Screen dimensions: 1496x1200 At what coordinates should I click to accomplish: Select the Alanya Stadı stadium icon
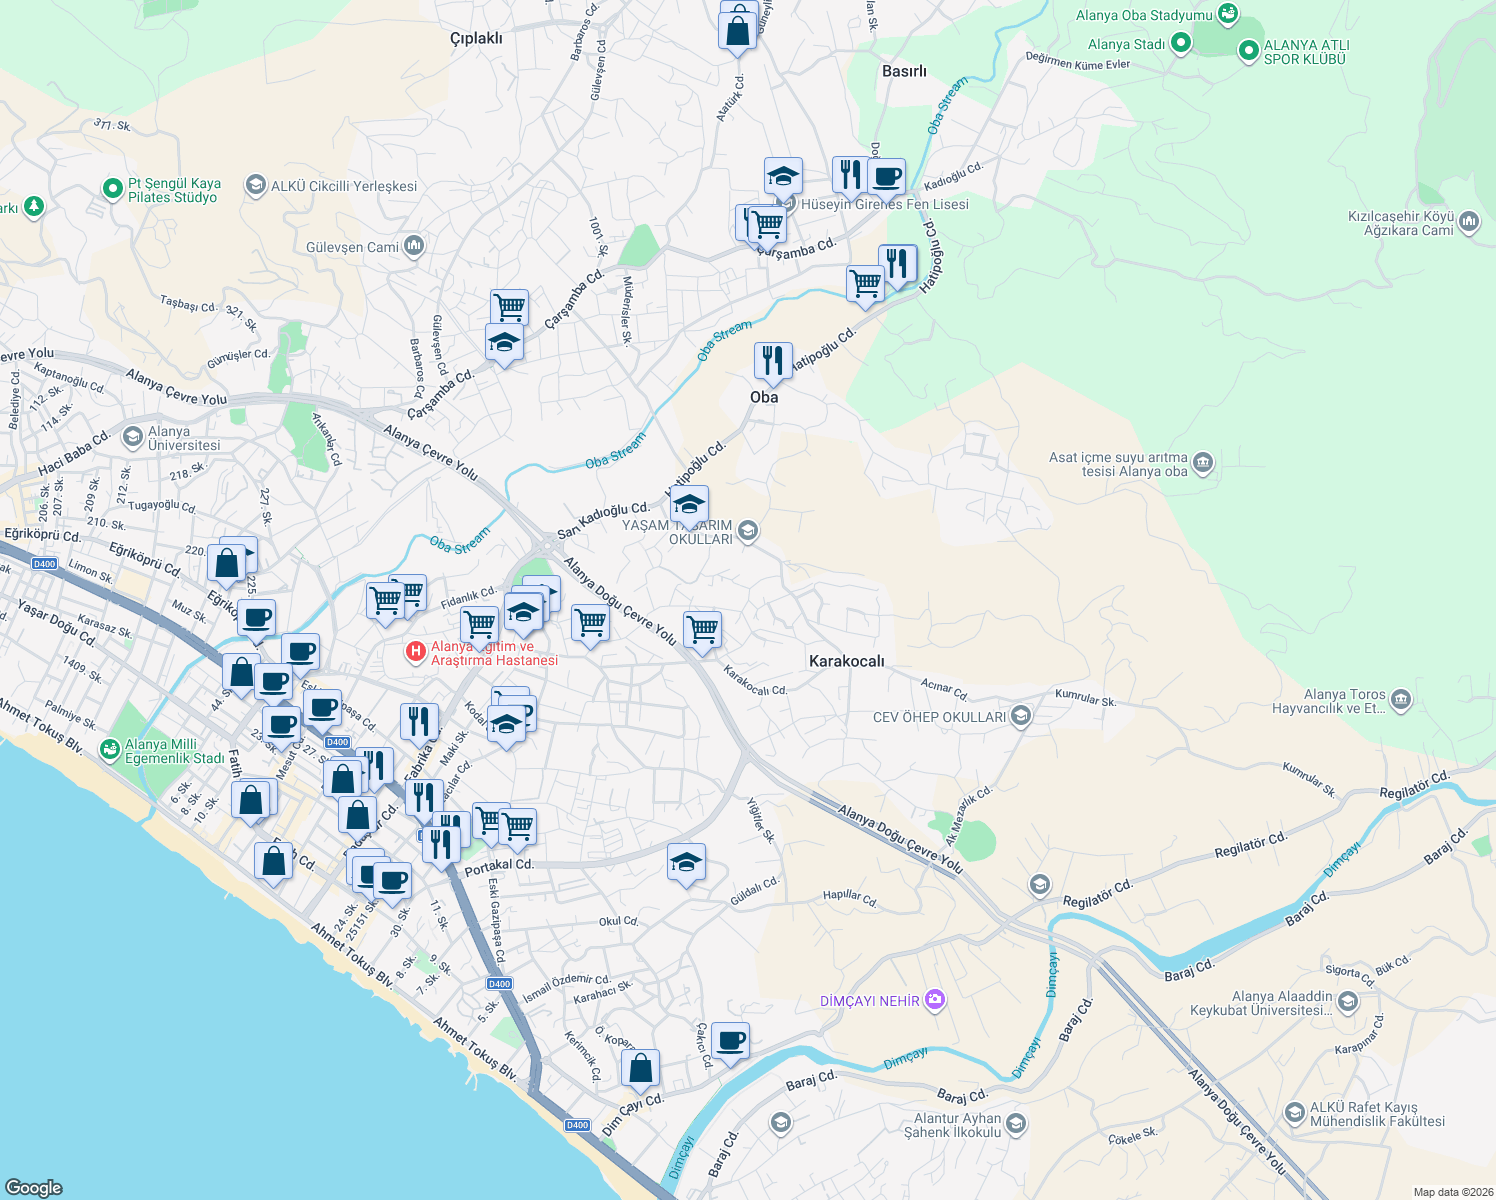pos(1179,44)
